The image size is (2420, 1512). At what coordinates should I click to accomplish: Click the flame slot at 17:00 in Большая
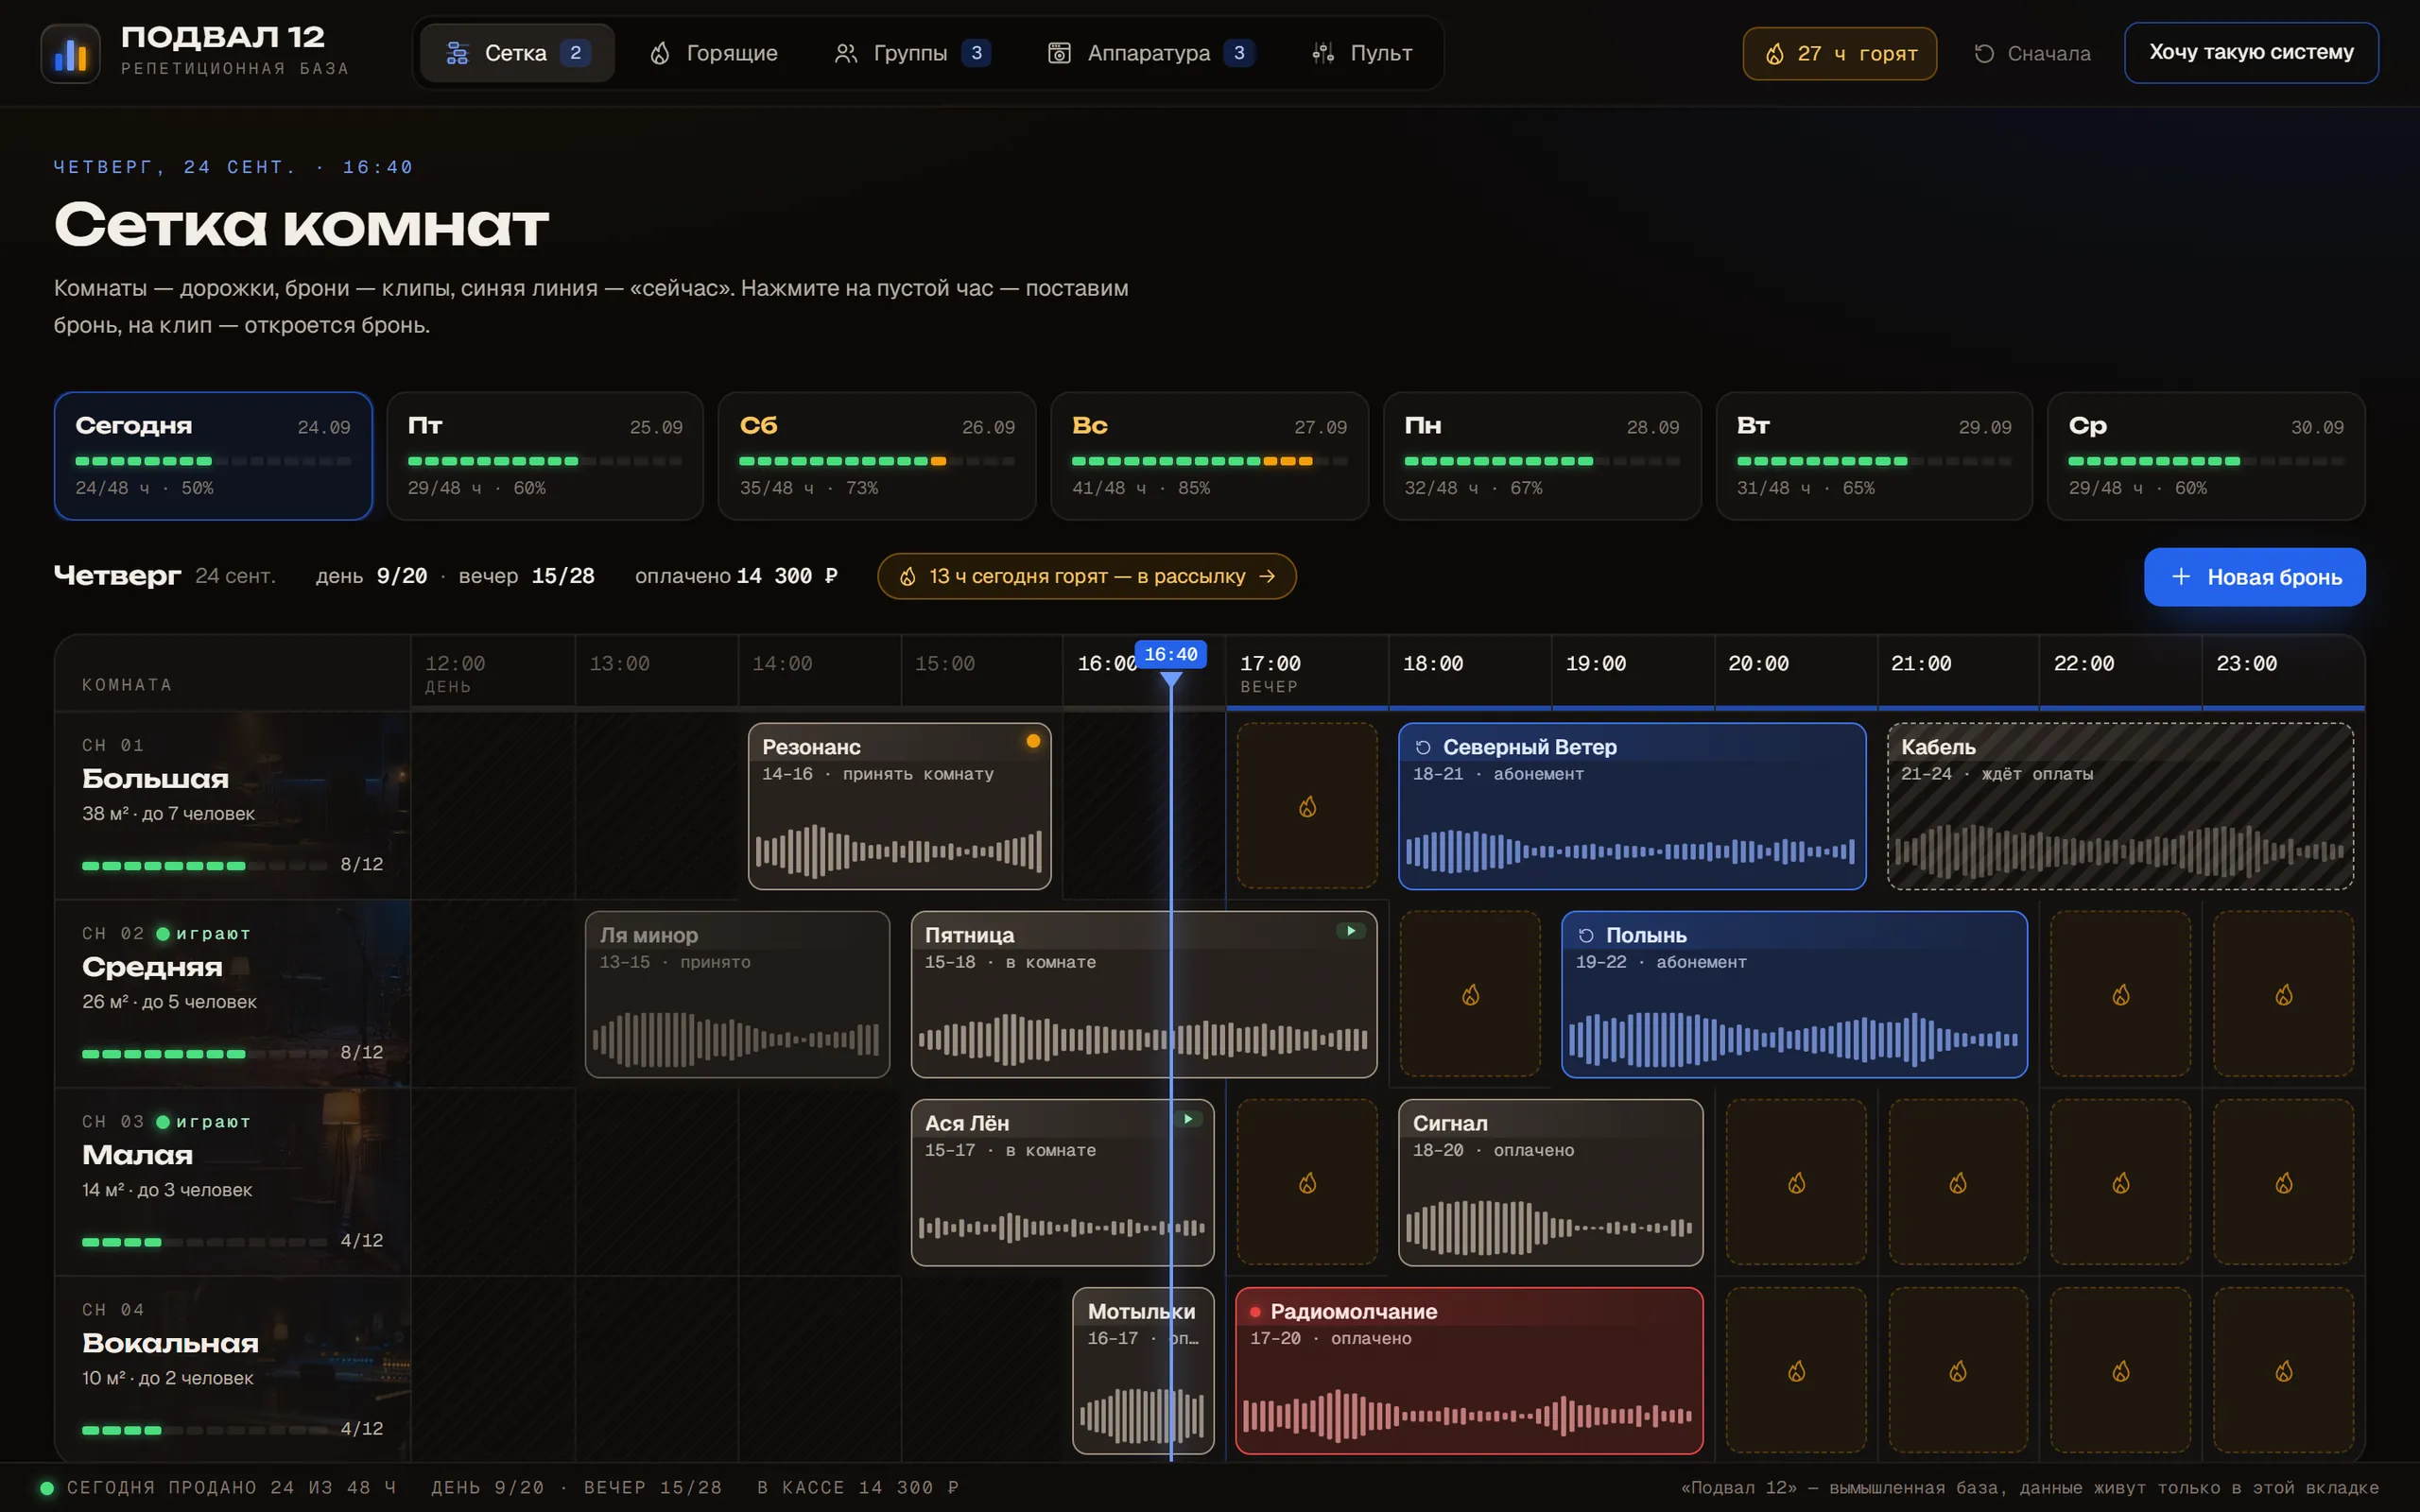1307,806
